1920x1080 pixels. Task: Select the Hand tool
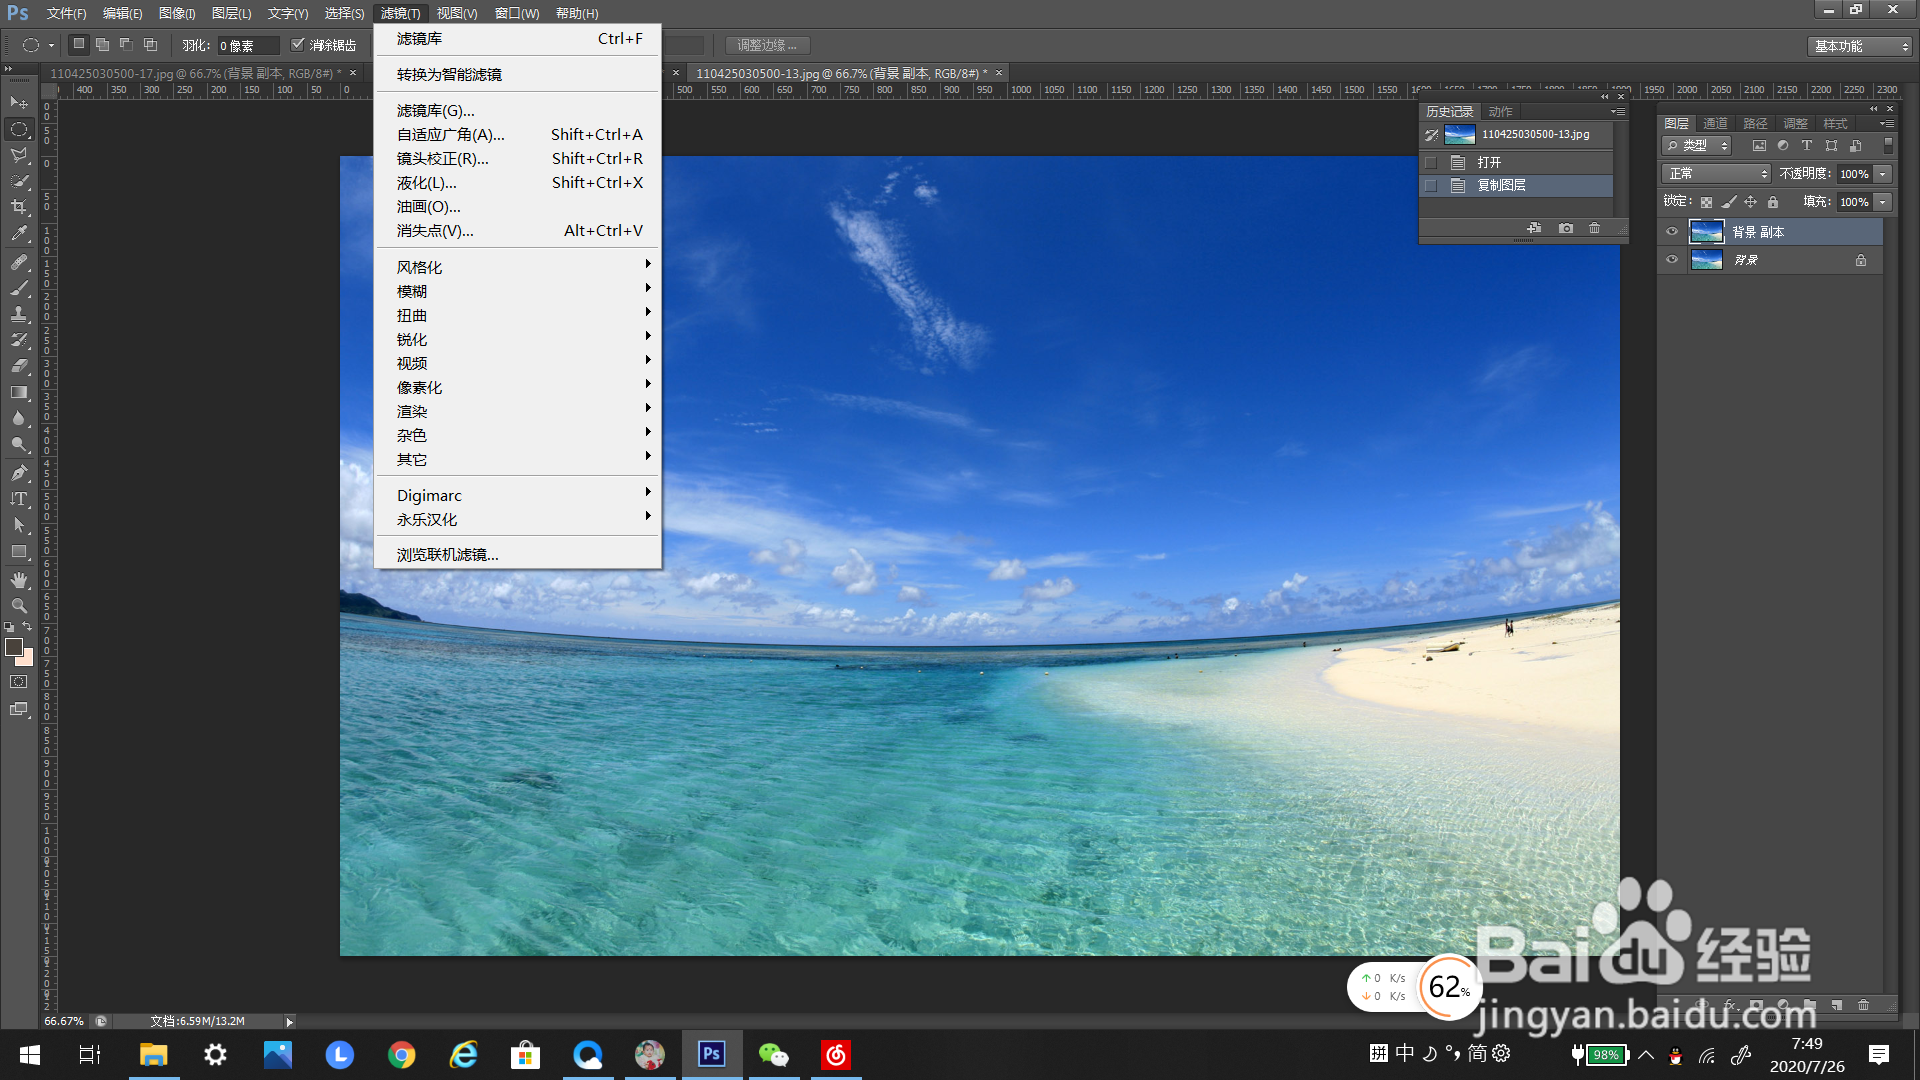click(x=19, y=580)
